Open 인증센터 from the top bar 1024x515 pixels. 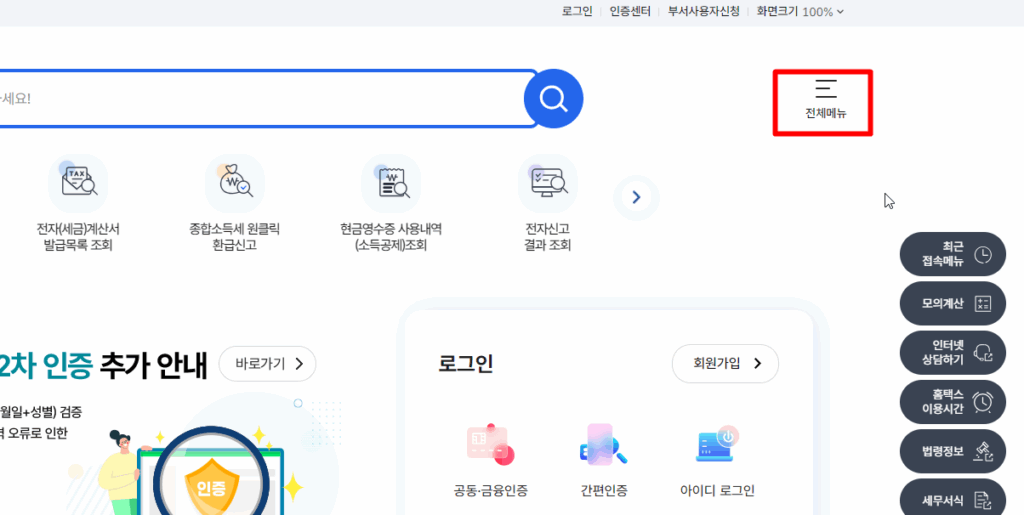630,12
